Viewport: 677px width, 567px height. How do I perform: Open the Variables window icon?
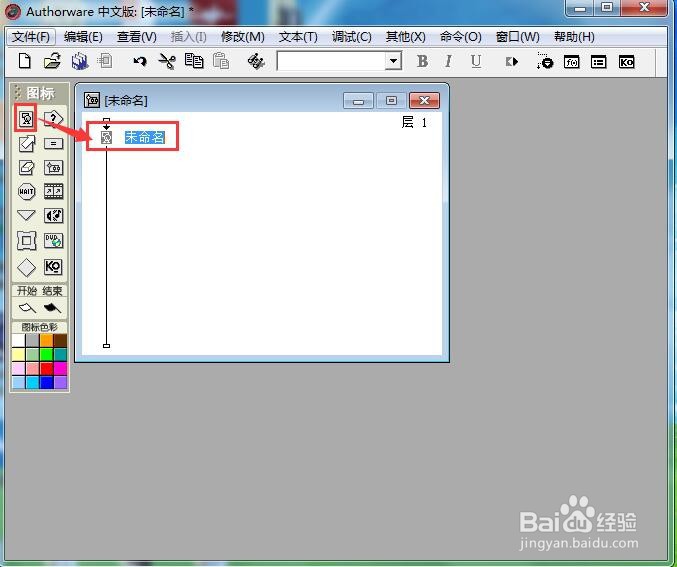(598, 62)
